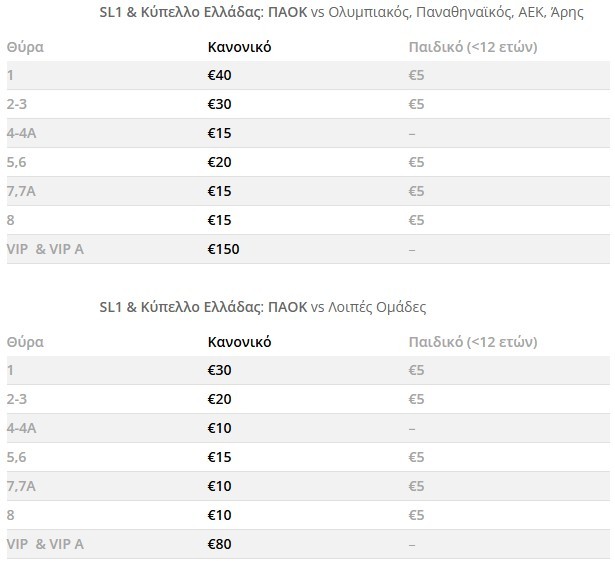Click the Παιδικό (<12 ετών) header in the Ολυμπιακός table
Viewport: 615px width, 561px height.
coord(474,47)
